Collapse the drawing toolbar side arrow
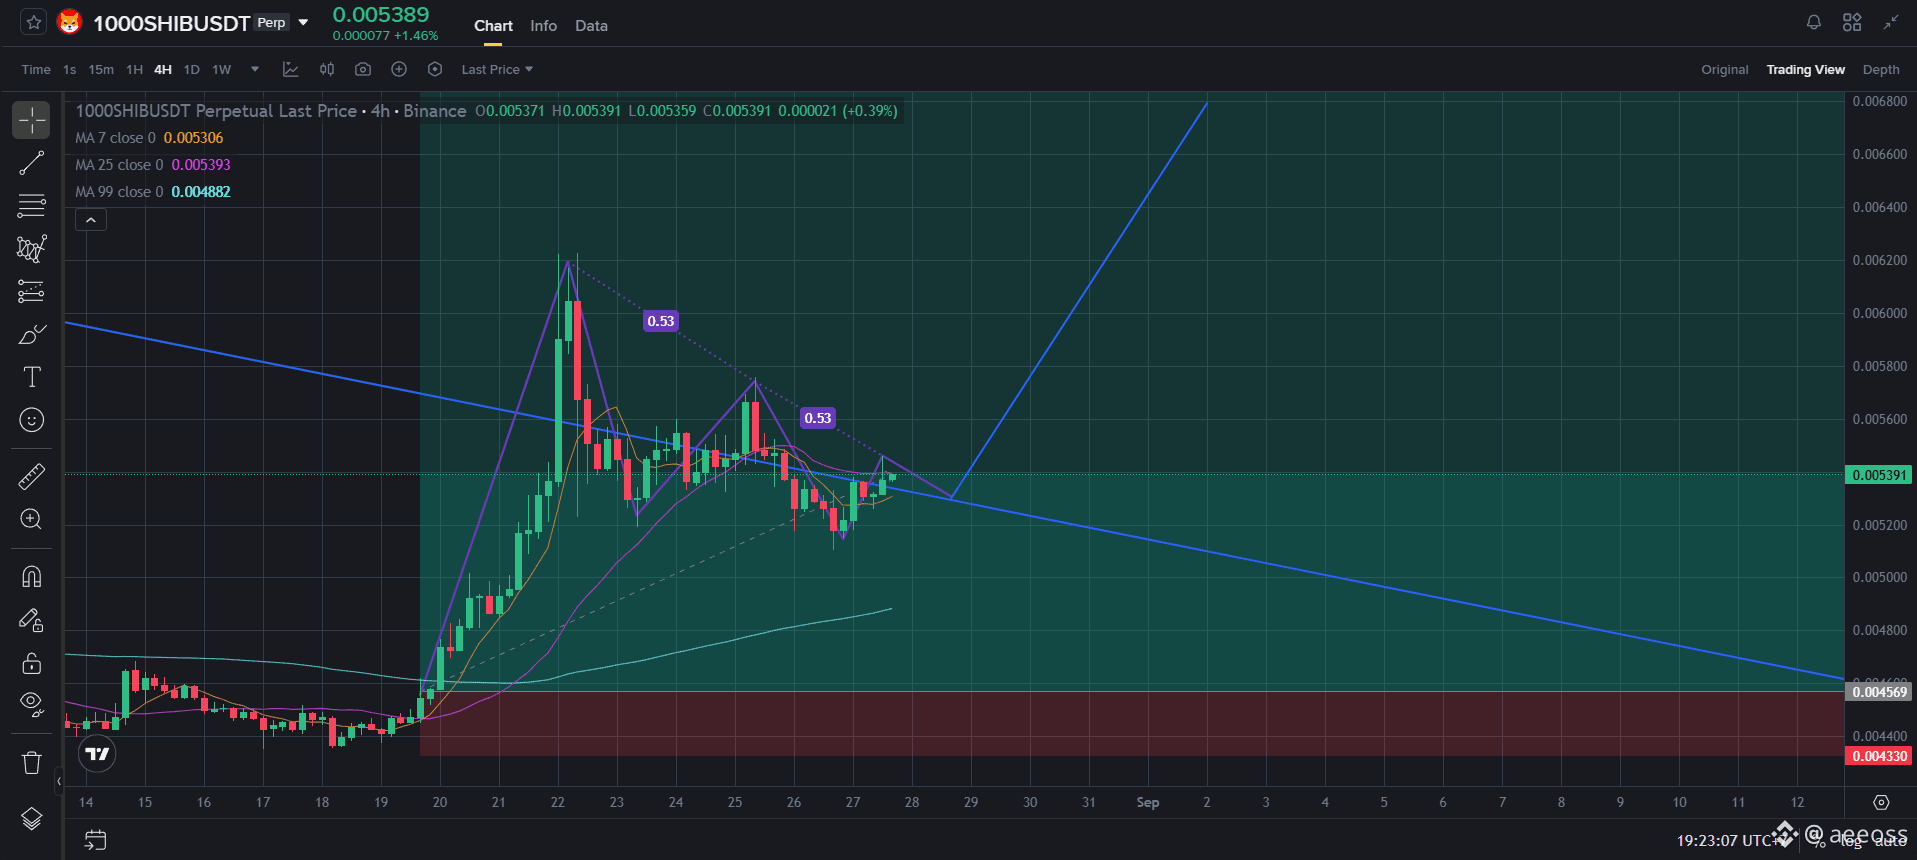 (59, 781)
